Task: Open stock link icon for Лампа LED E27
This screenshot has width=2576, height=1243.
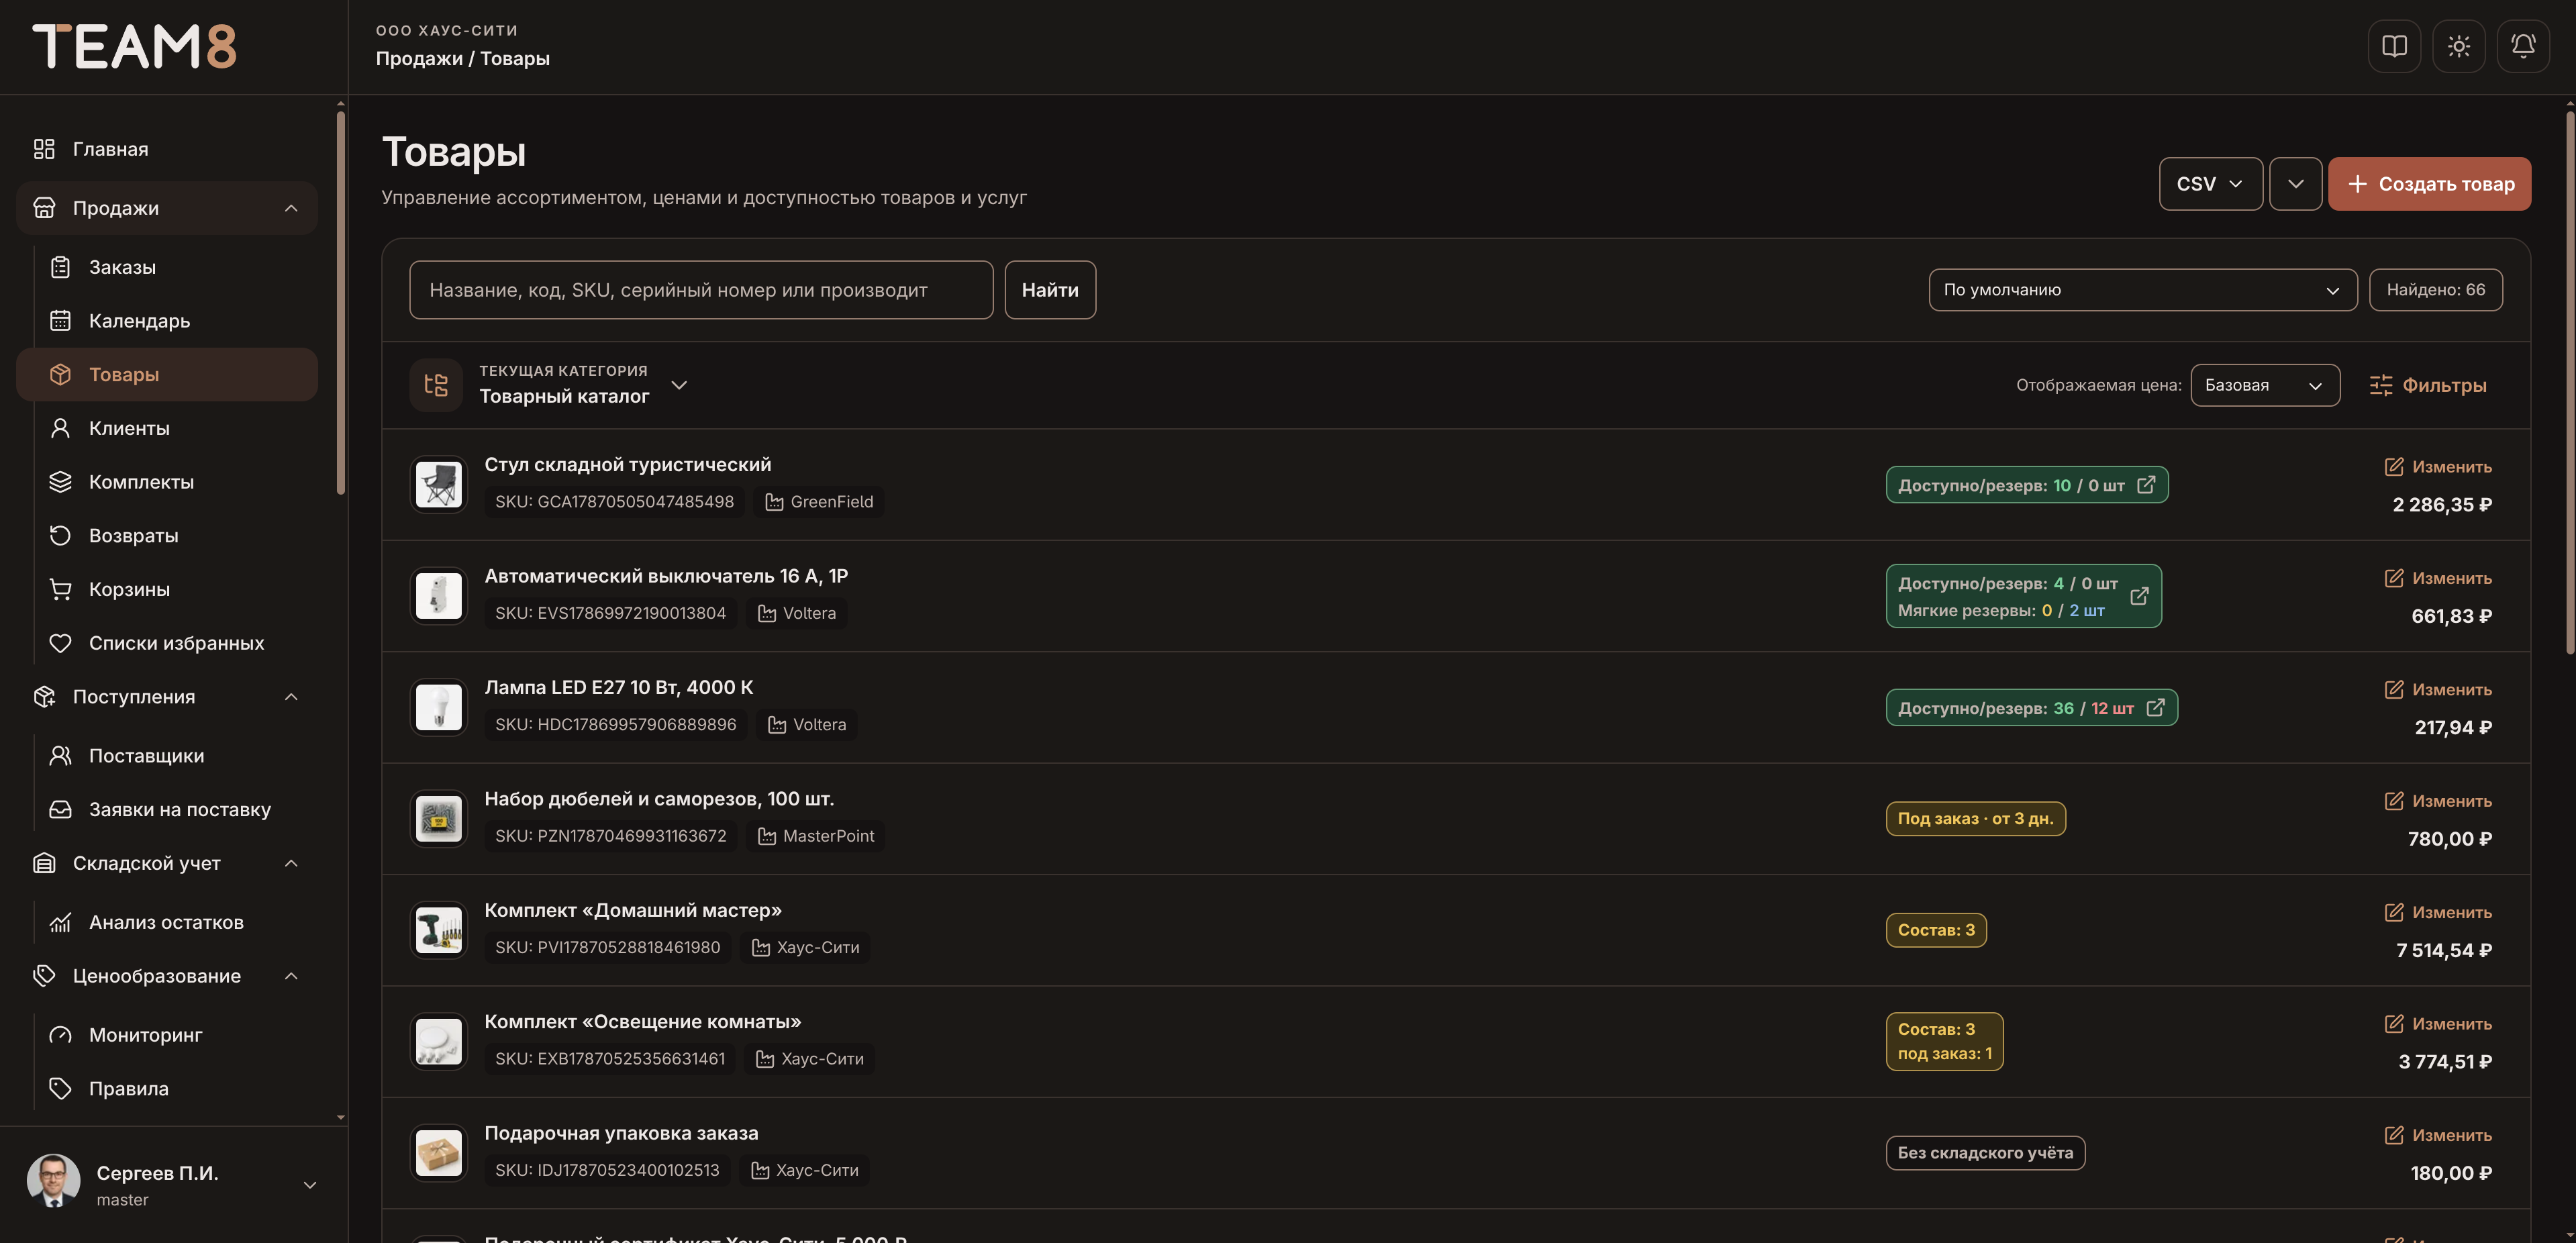Action: 2156,708
